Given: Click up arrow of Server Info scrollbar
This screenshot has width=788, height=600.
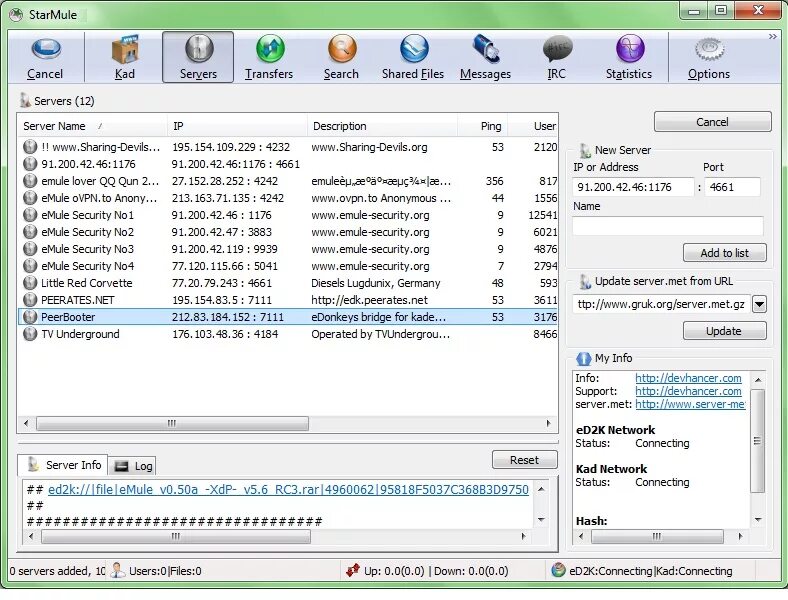Looking at the screenshot, I should 541,488.
